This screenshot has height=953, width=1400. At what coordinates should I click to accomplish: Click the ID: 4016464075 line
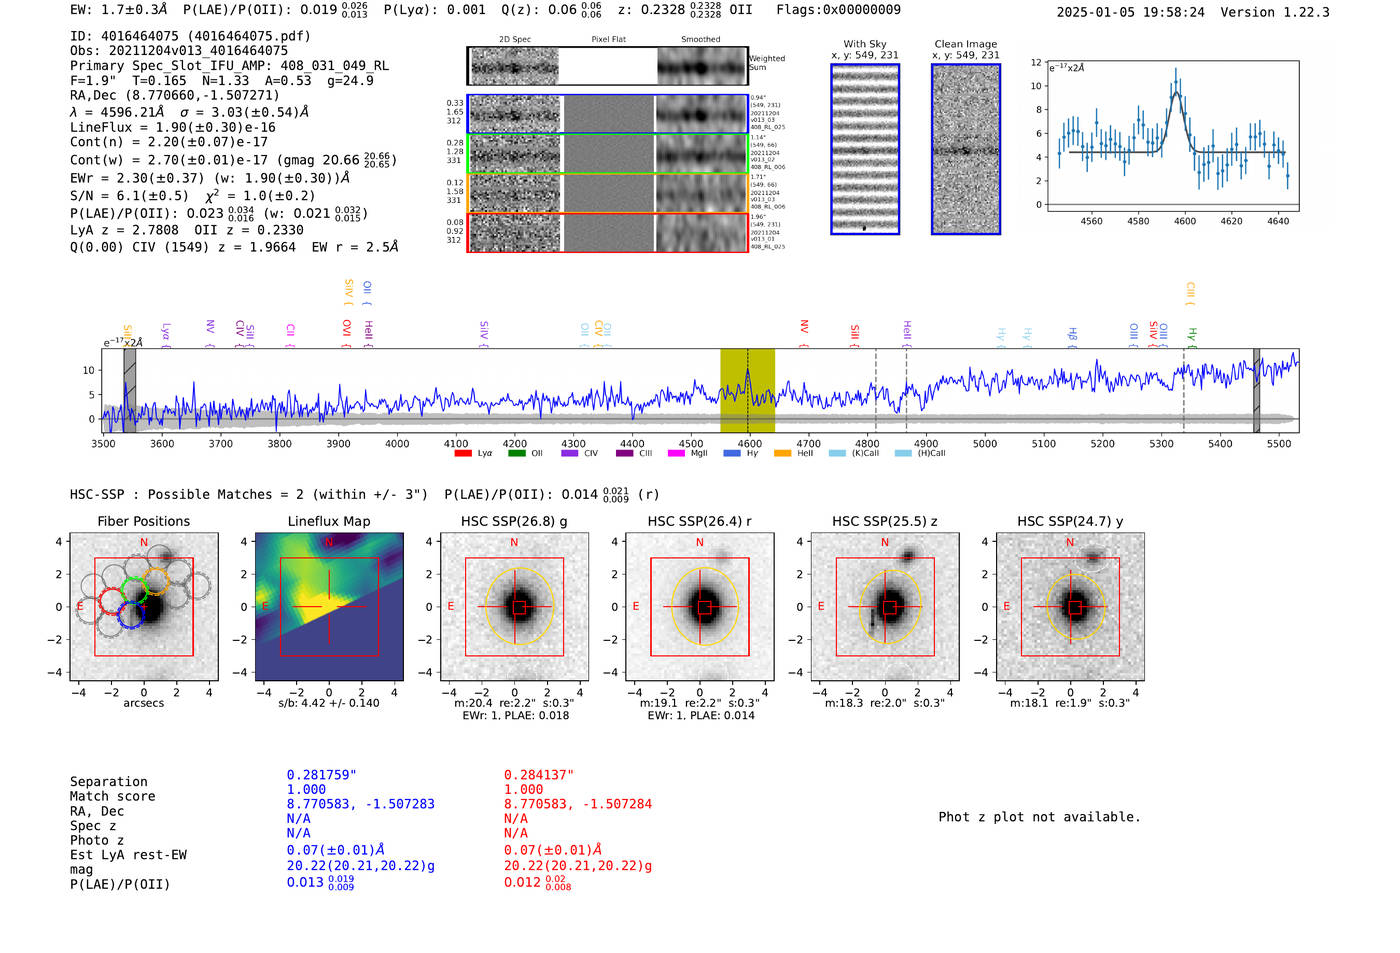point(190,36)
